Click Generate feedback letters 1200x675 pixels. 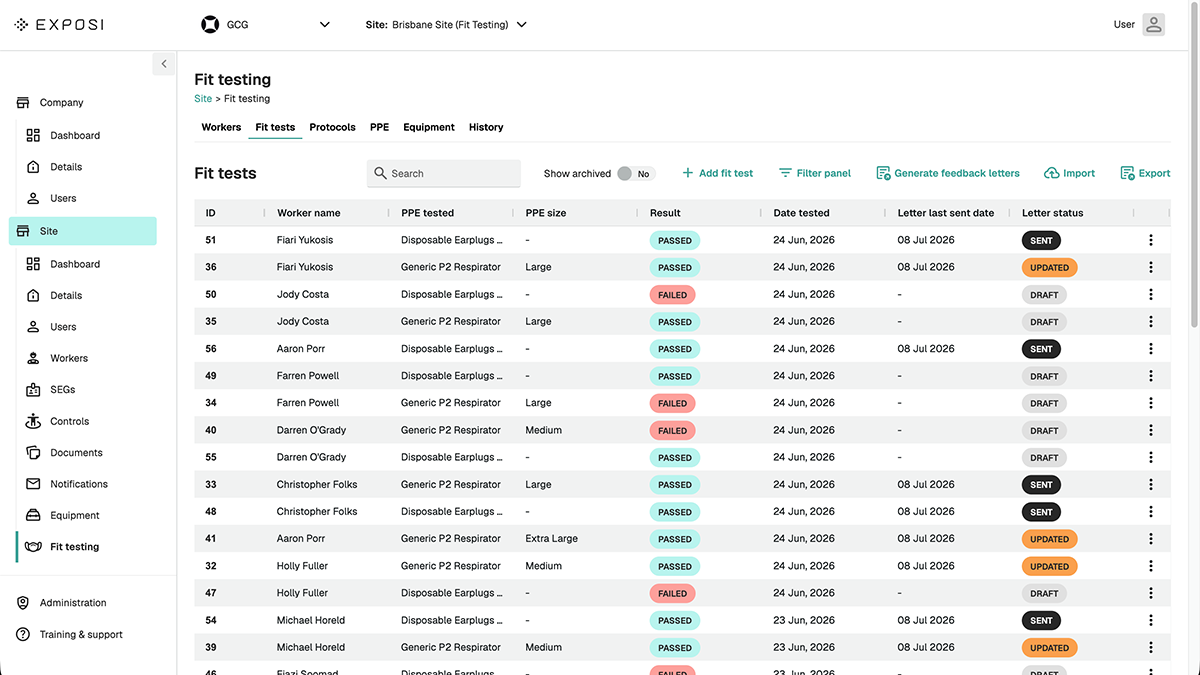[948, 173]
